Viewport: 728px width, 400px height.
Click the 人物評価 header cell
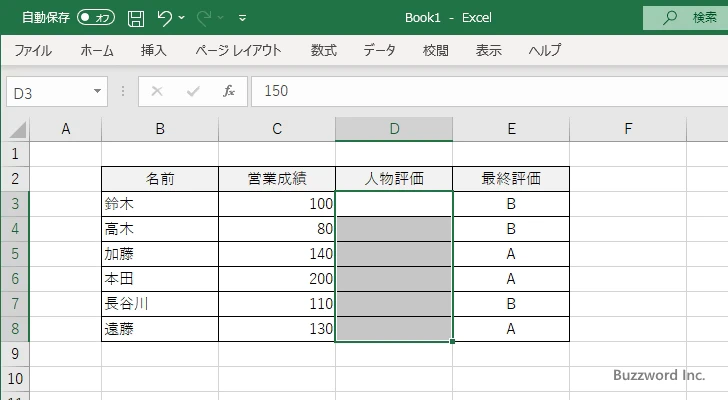pos(394,179)
